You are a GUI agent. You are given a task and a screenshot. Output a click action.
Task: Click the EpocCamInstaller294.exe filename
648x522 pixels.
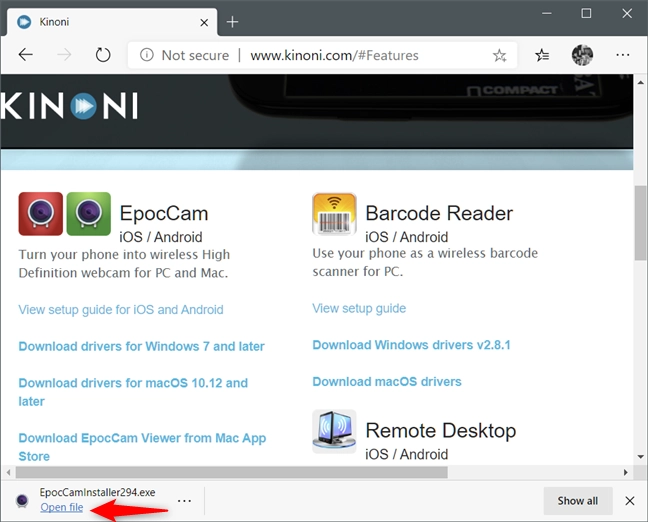pyautogui.click(x=98, y=492)
